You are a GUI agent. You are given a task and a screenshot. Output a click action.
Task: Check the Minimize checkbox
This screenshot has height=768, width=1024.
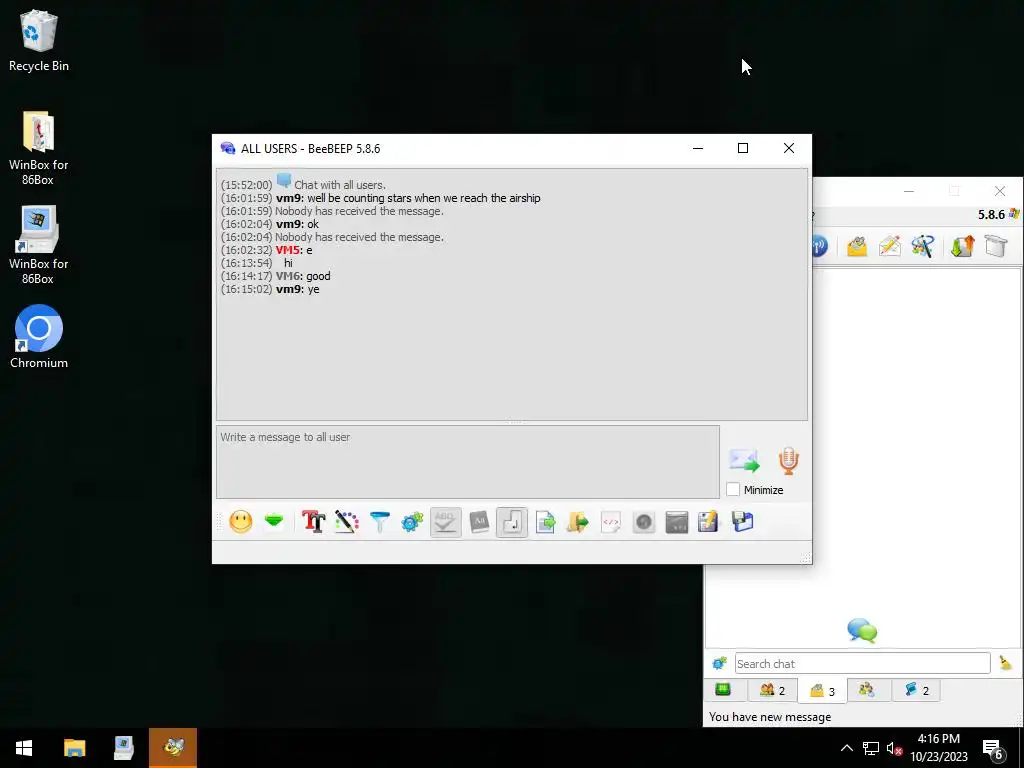pos(733,490)
